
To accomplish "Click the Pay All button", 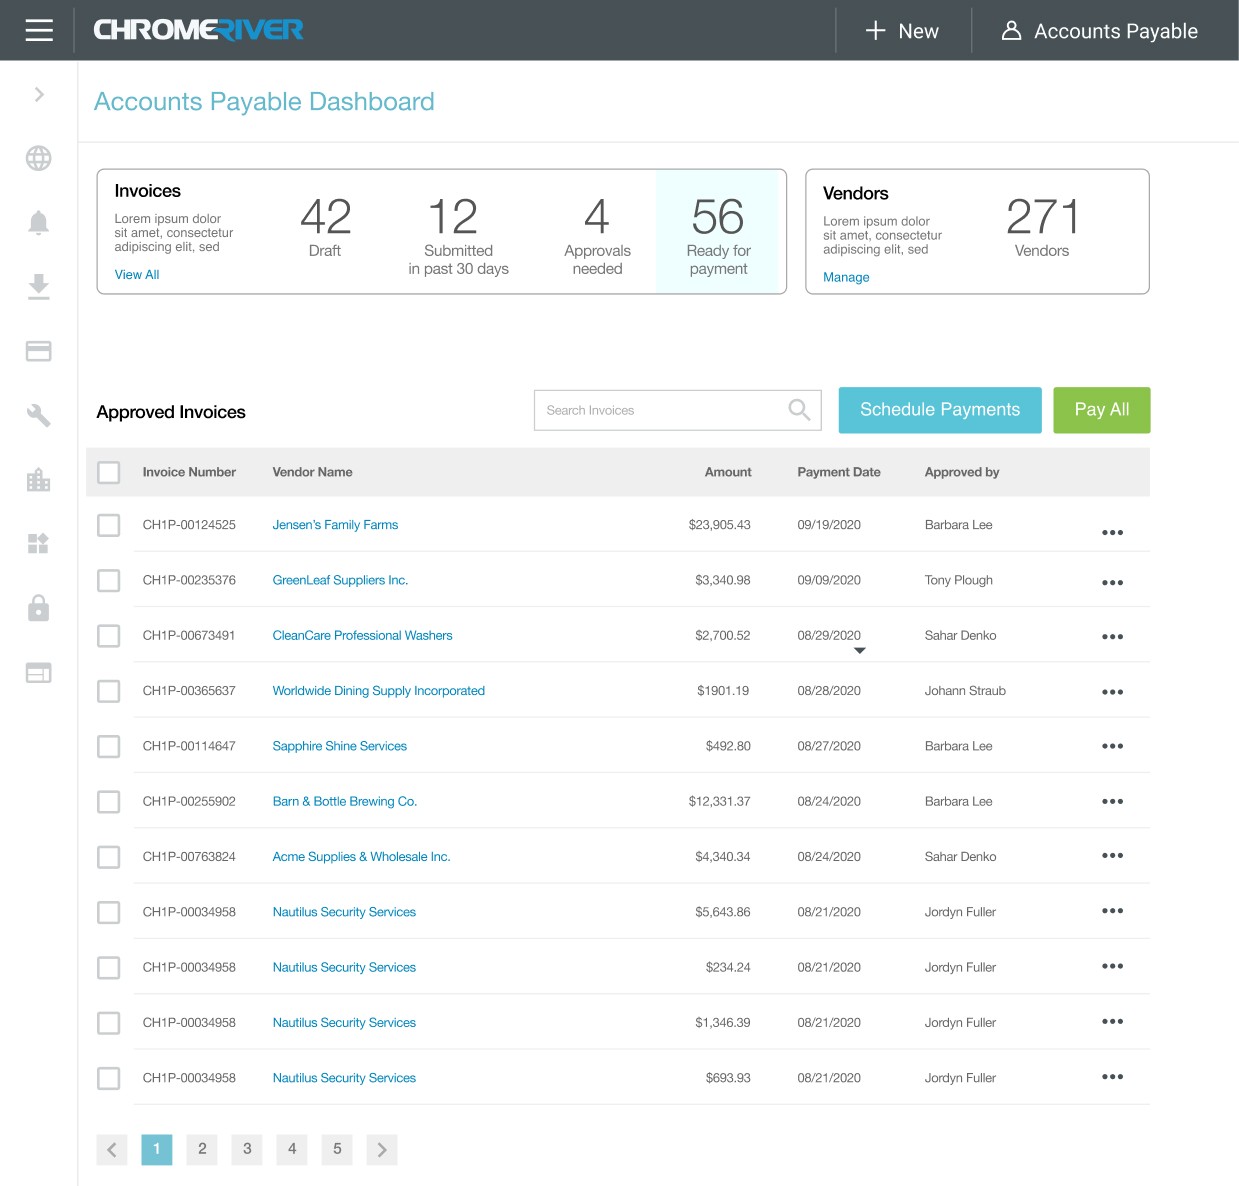I will (x=1102, y=410).
